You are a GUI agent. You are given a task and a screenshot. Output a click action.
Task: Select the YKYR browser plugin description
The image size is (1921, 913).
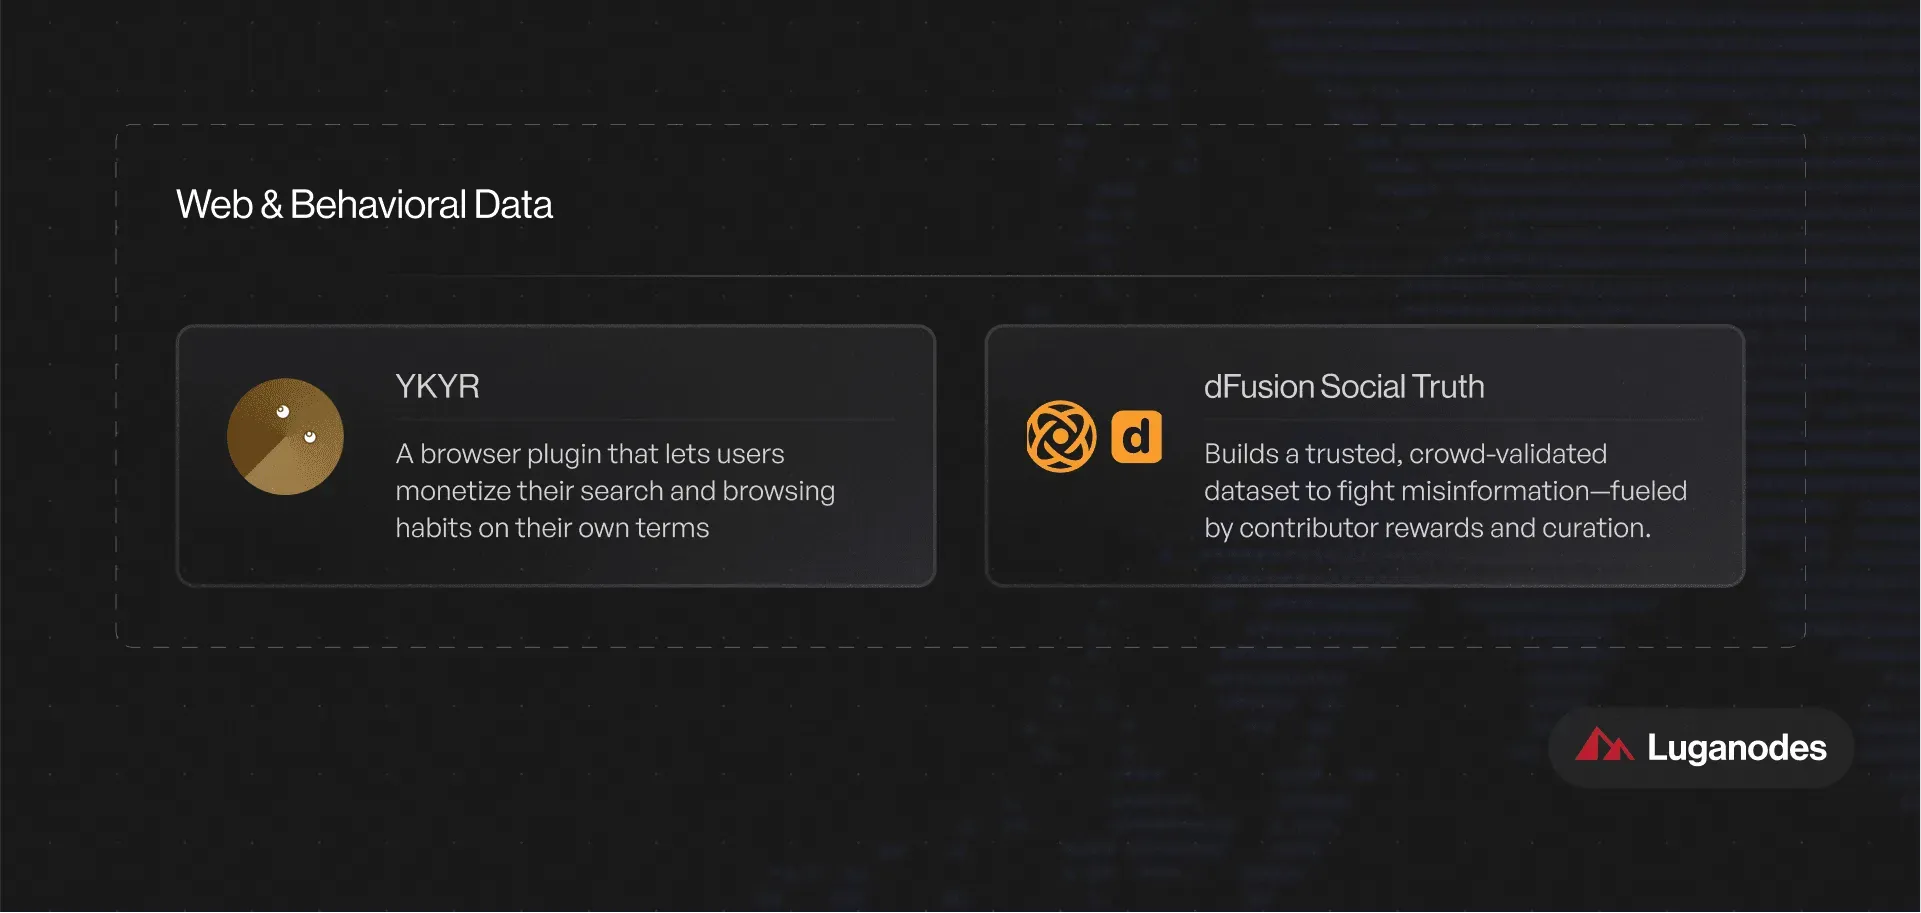(615, 491)
